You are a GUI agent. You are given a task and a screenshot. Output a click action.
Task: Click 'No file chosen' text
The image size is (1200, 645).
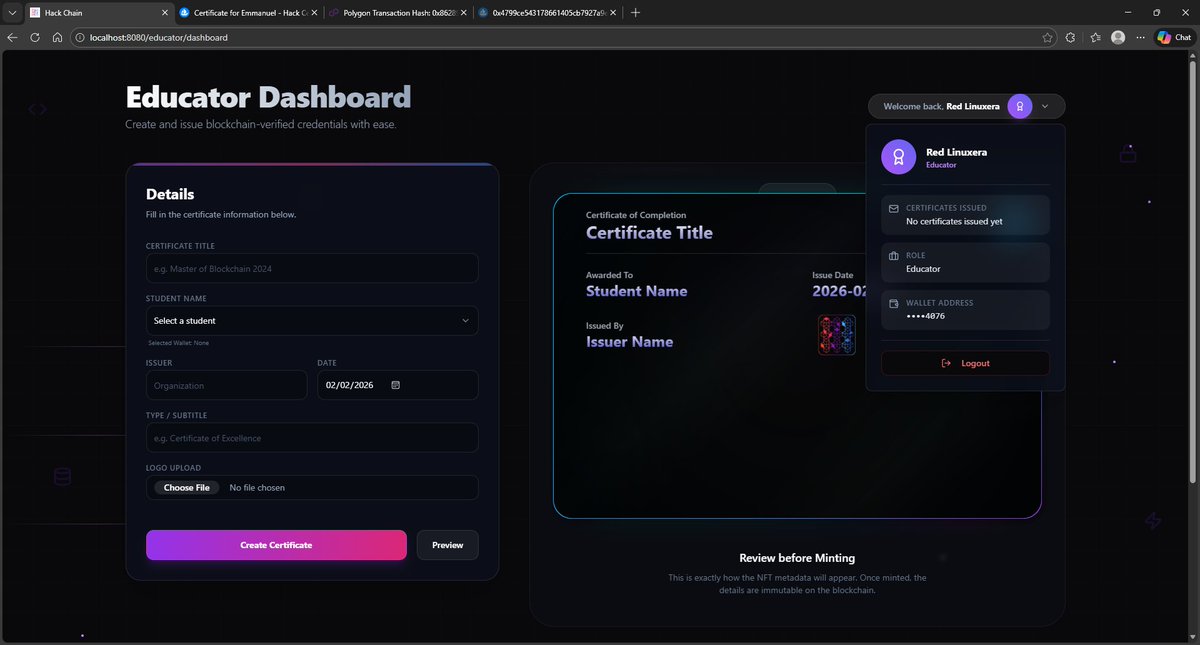(257, 488)
